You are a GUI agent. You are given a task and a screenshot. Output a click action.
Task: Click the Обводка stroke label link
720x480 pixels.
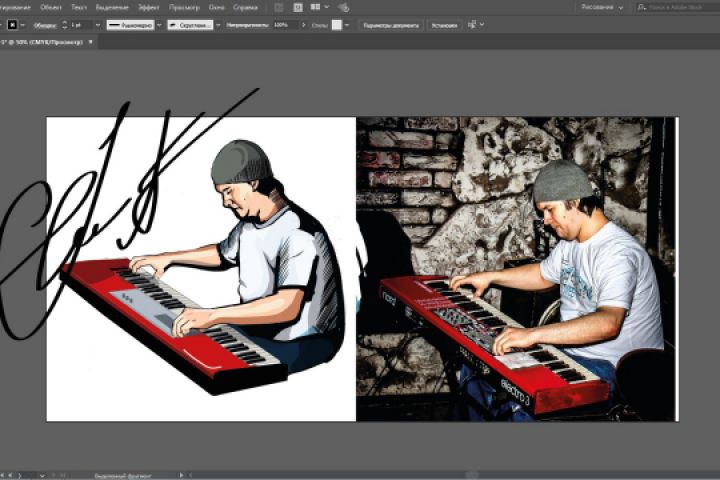click(x=45, y=25)
